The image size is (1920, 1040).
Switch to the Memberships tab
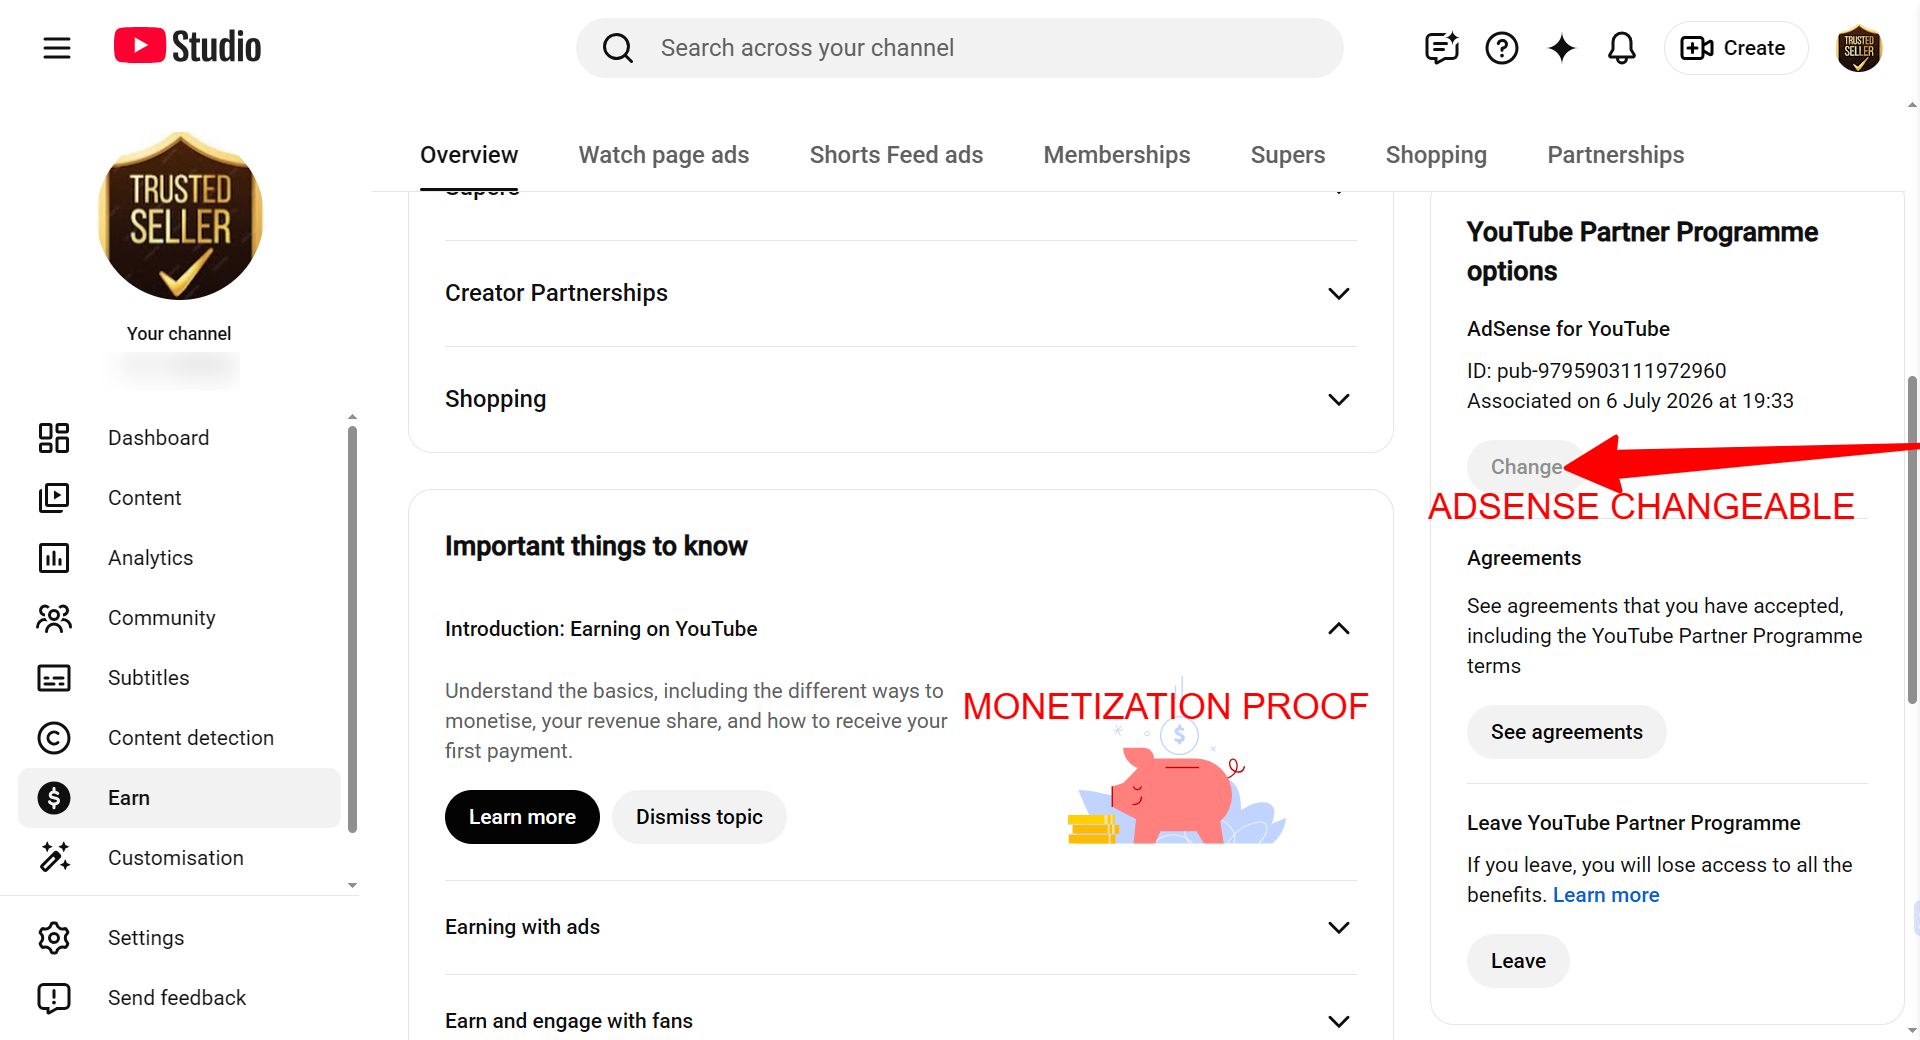click(1117, 155)
